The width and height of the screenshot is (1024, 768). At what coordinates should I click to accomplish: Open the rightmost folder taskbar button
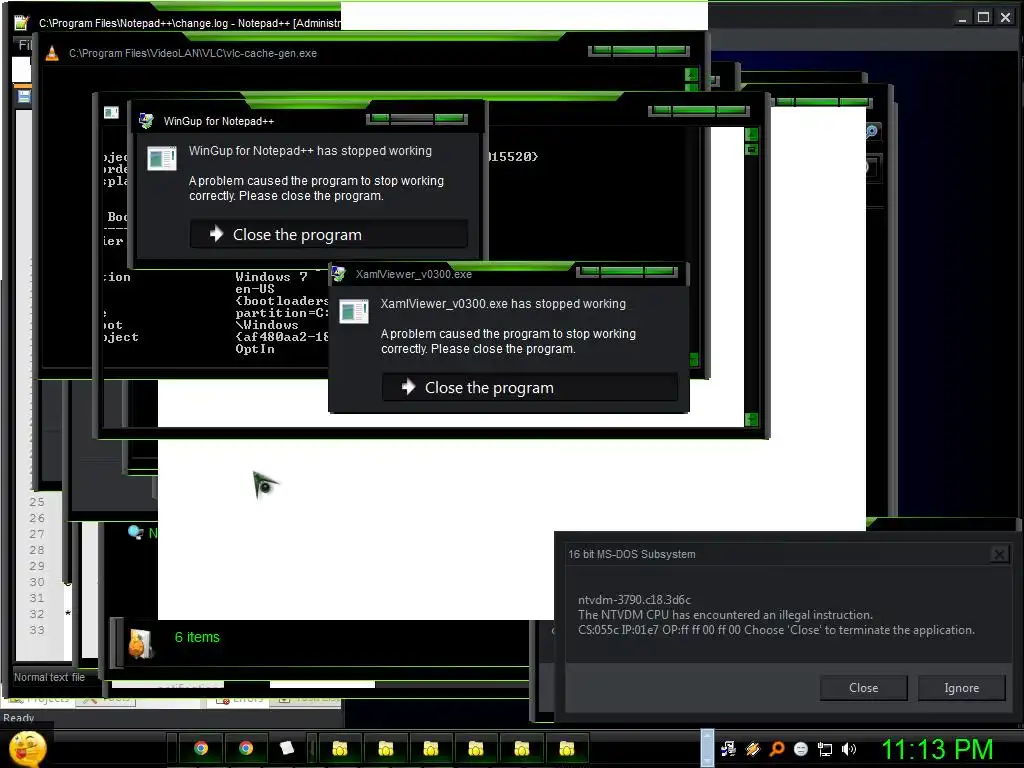(566, 748)
